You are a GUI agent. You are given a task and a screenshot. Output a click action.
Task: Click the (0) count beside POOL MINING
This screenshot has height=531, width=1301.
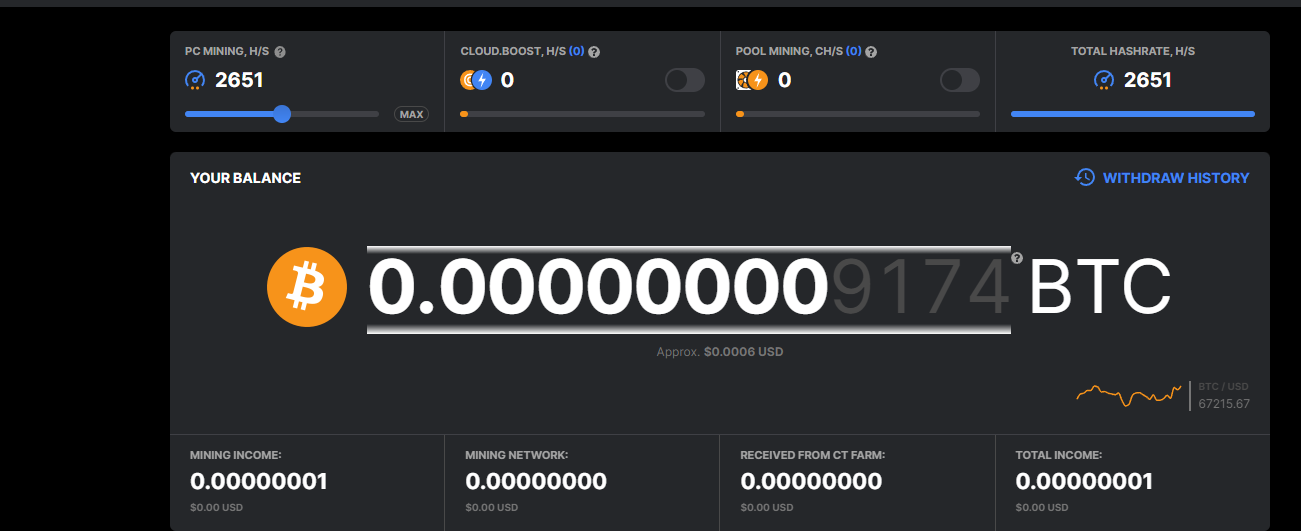(x=853, y=51)
